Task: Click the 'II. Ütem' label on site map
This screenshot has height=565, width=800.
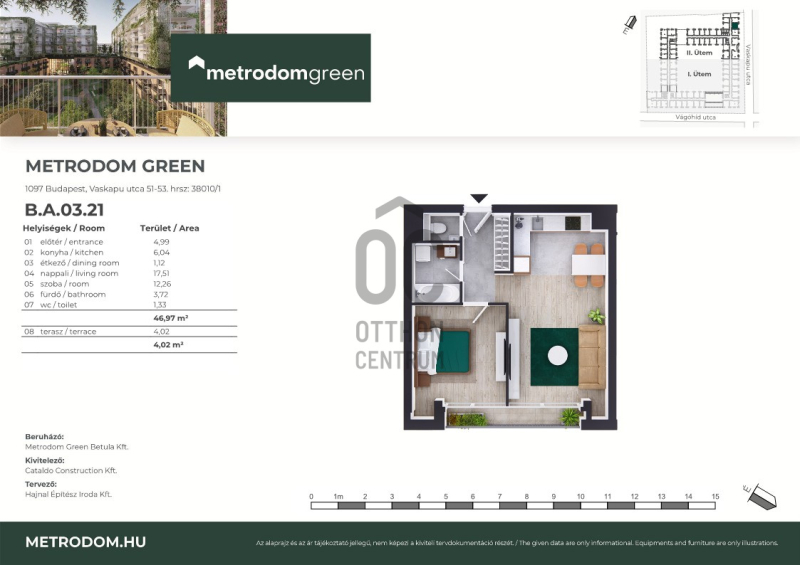Action: point(699,53)
